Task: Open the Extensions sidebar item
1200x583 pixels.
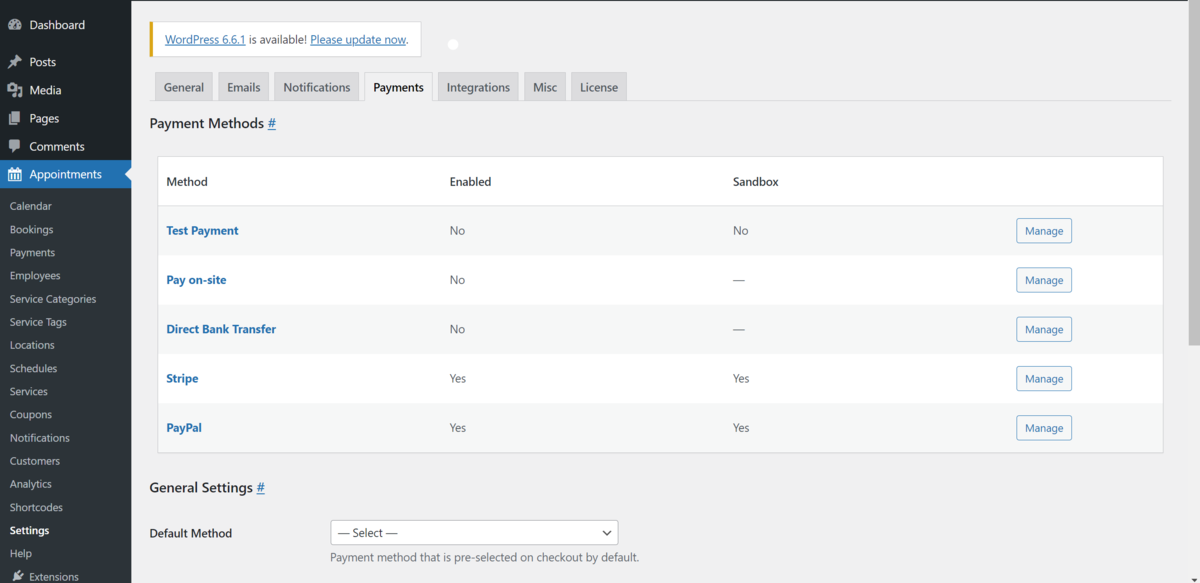Action: click(54, 577)
